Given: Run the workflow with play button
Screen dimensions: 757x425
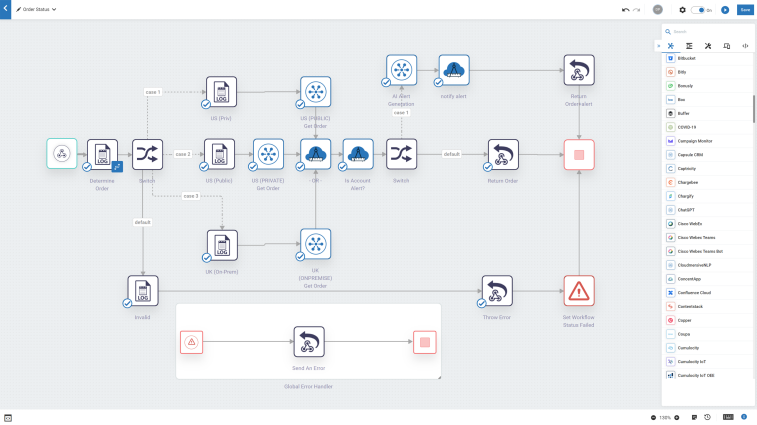Looking at the screenshot, I should [x=725, y=10].
